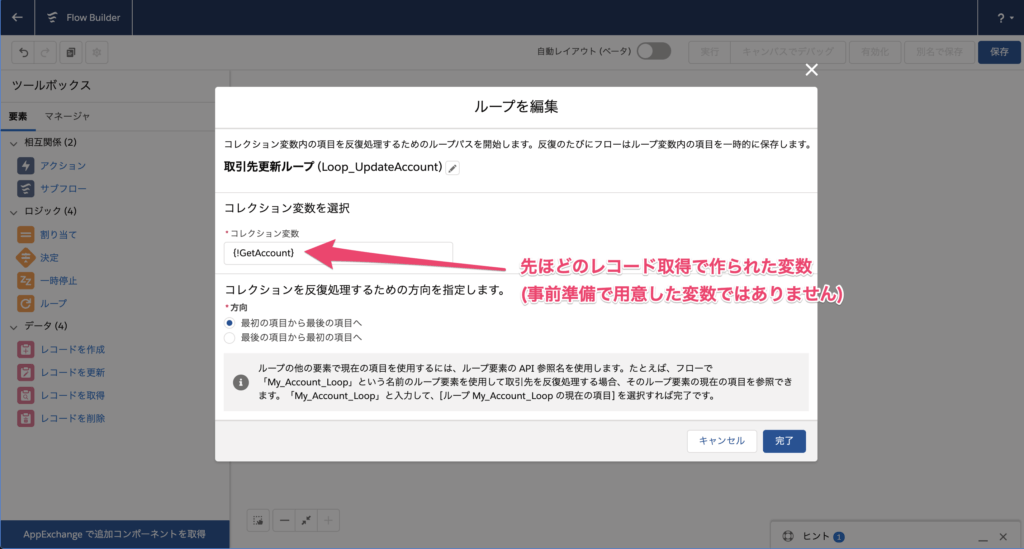1024x549 pixels.
Task: Click the アクション element label
Action: click(63, 166)
